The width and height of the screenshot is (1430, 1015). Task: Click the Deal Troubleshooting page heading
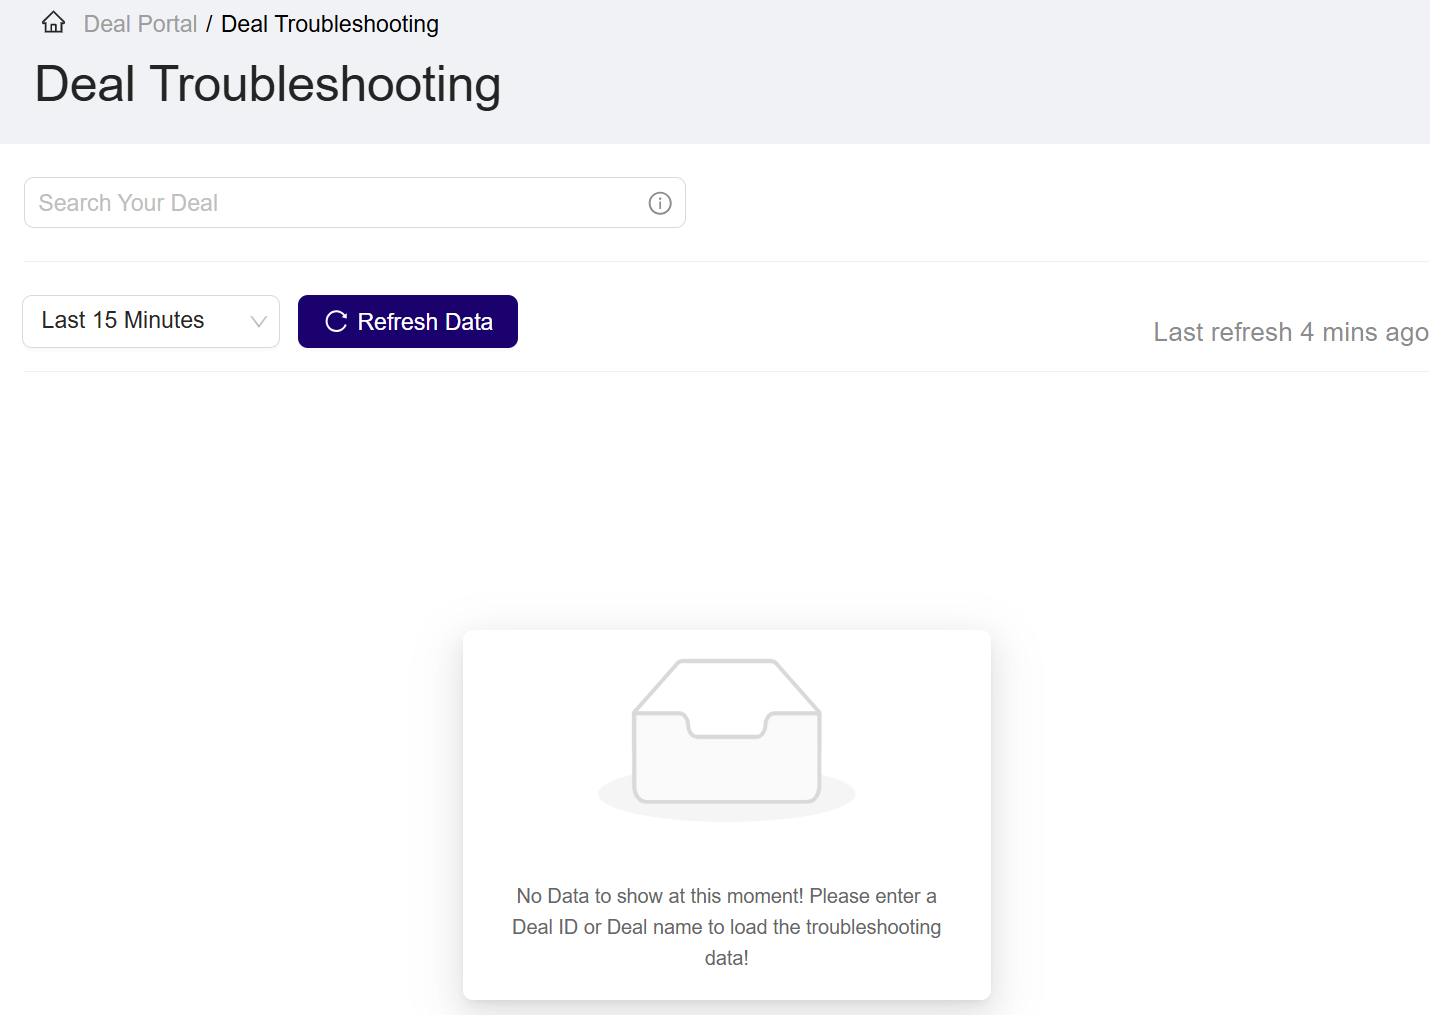(266, 84)
